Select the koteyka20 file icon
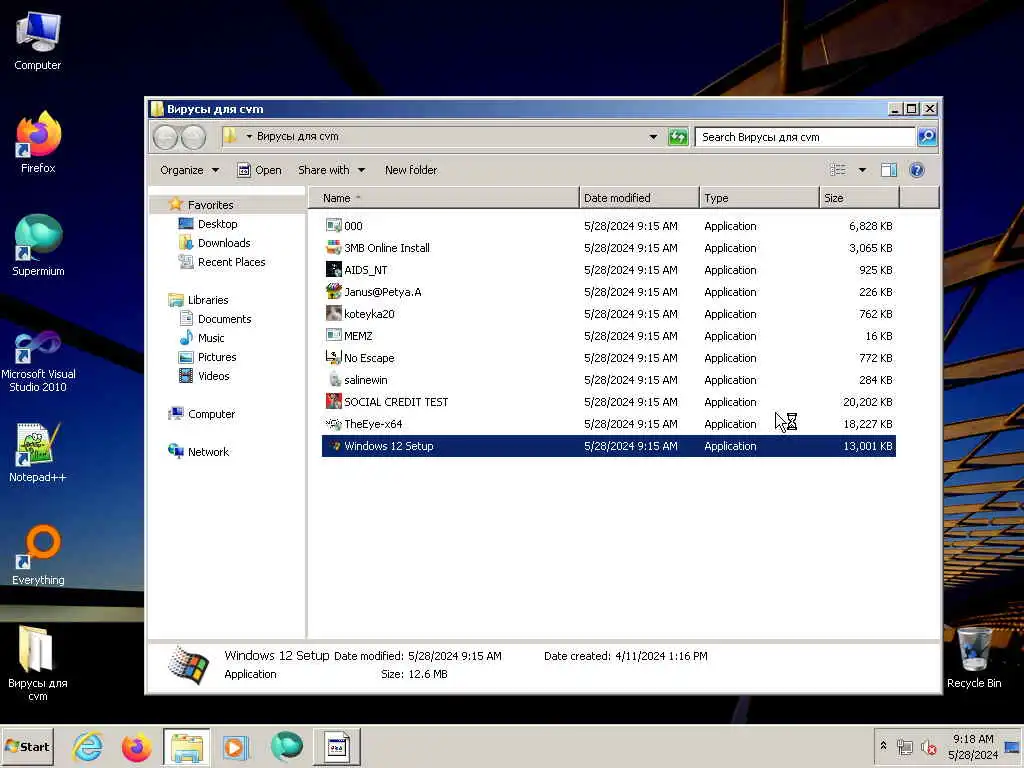The image size is (1024, 768). [334, 313]
